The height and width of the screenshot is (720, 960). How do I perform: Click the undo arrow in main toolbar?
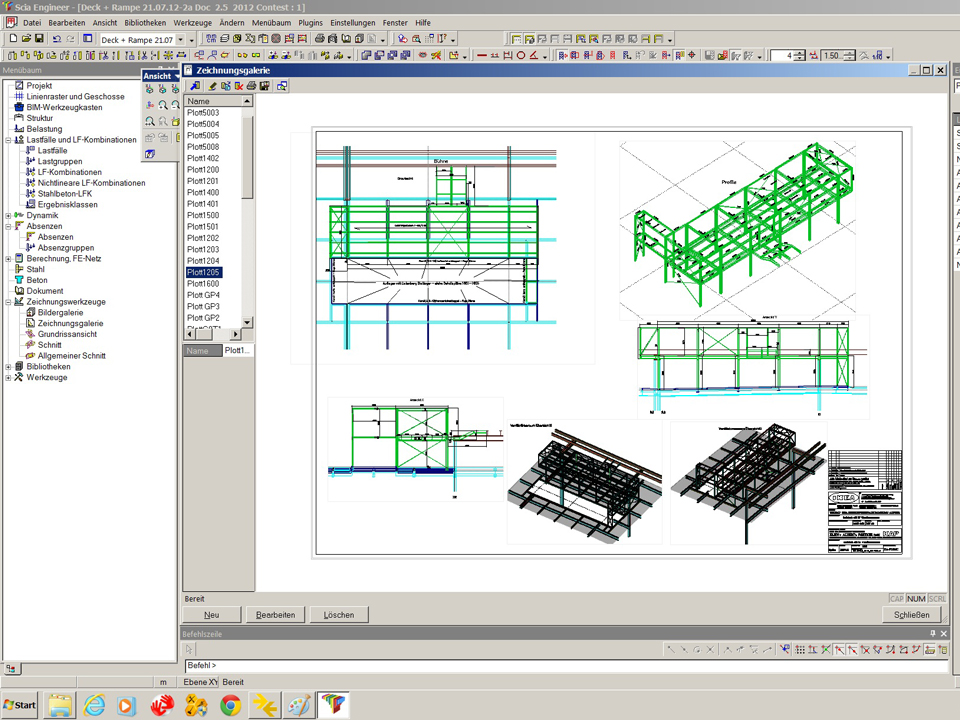56,39
